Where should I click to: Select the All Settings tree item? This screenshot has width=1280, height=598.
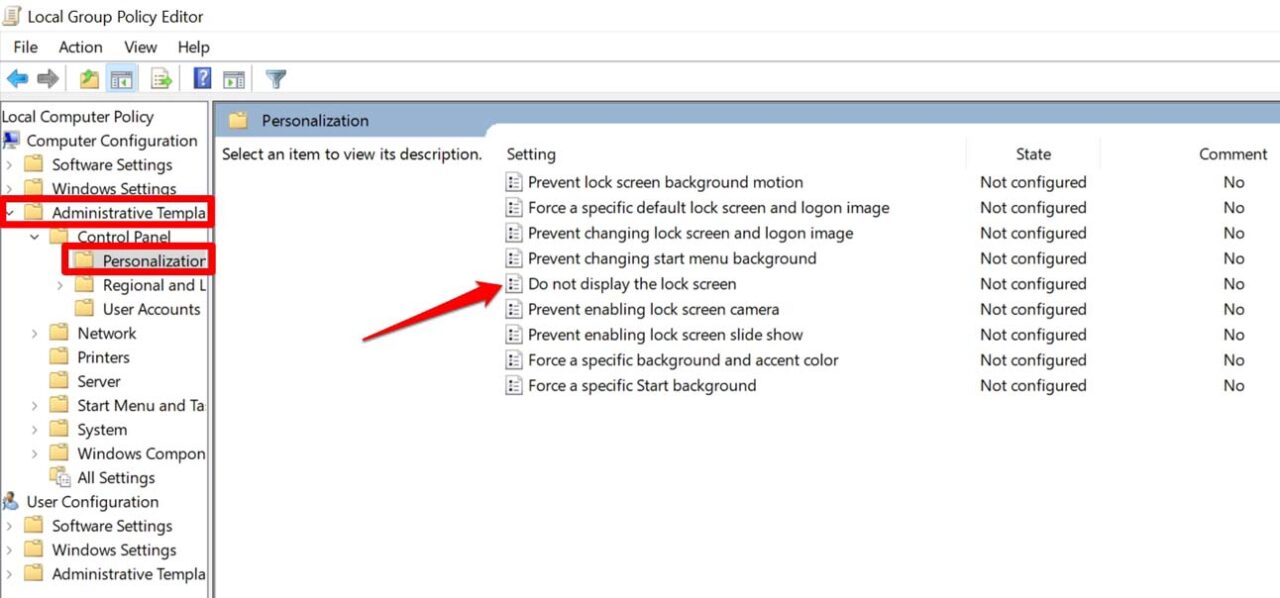(x=116, y=477)
